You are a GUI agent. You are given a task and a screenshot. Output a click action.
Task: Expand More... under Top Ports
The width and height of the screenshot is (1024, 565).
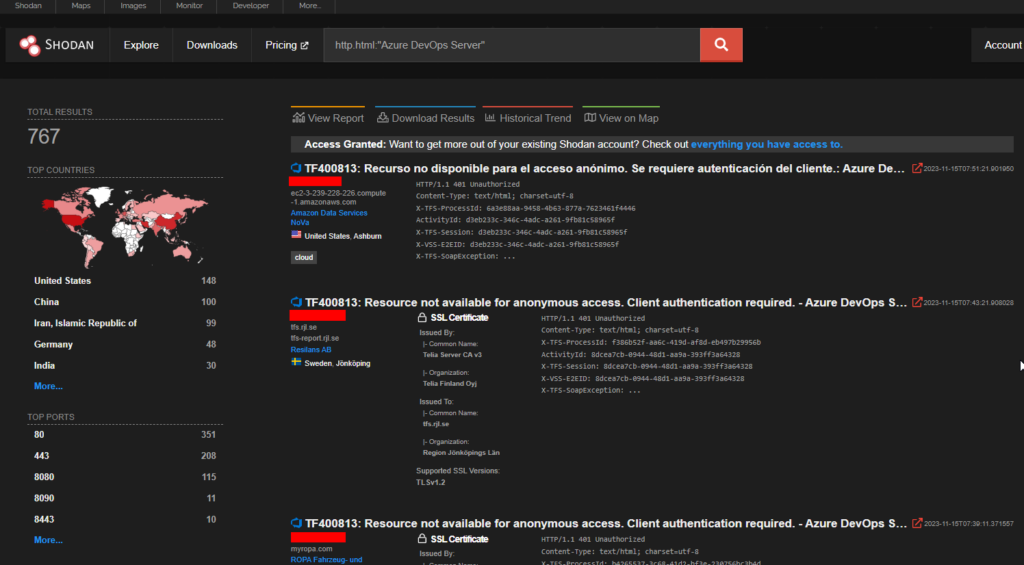pyautogui.click(x=48, y=540)
